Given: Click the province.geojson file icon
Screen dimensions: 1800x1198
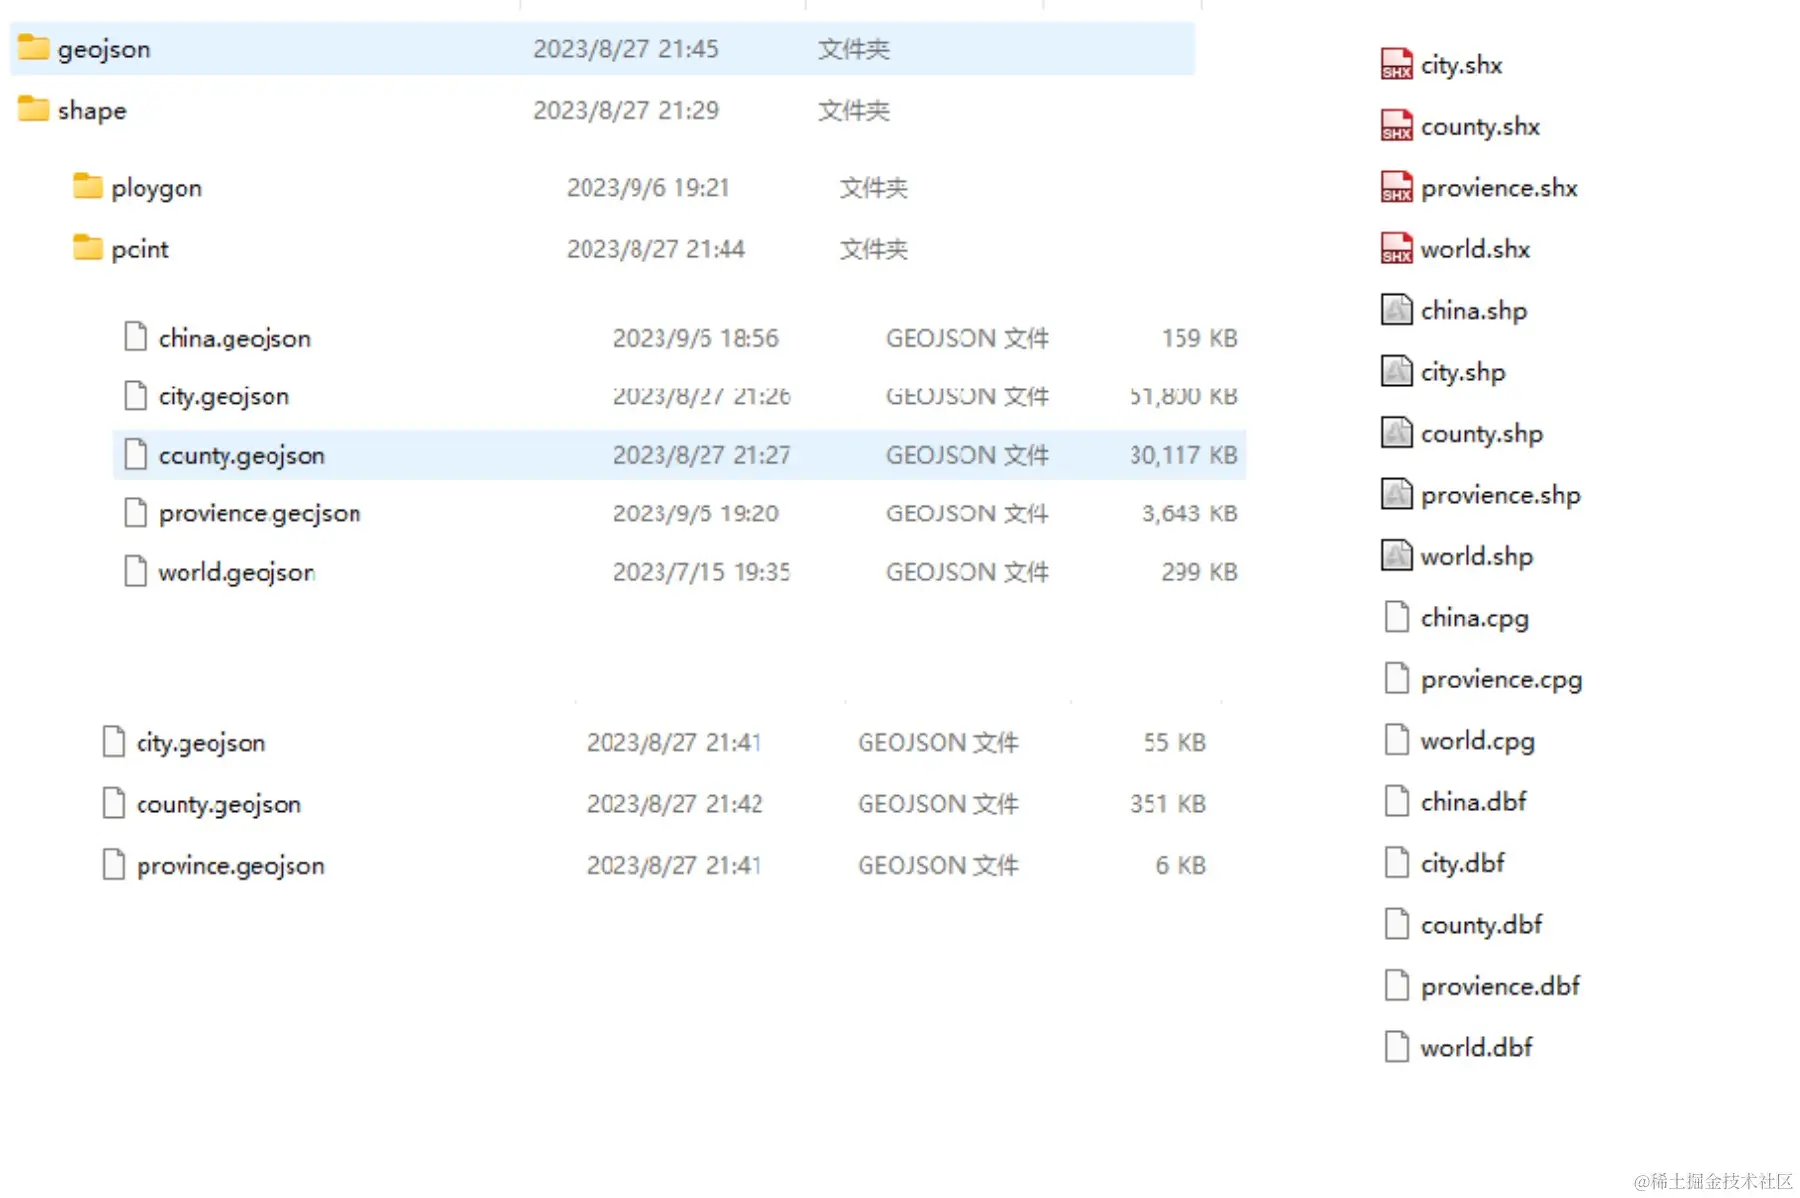Looking at the screenshot, I should [x=114, y=864].
